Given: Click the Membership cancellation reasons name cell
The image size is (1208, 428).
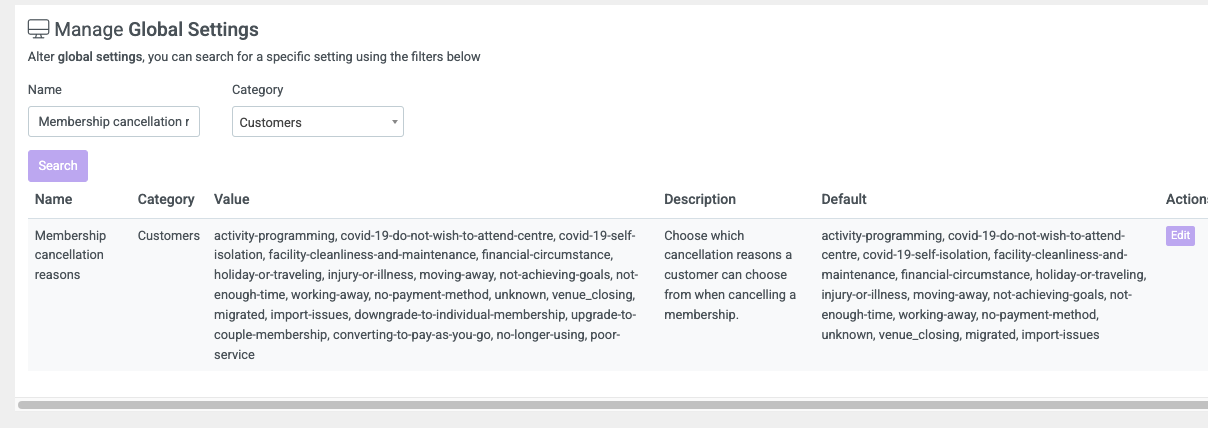Looking at the screenshot, I should (70, 255).
